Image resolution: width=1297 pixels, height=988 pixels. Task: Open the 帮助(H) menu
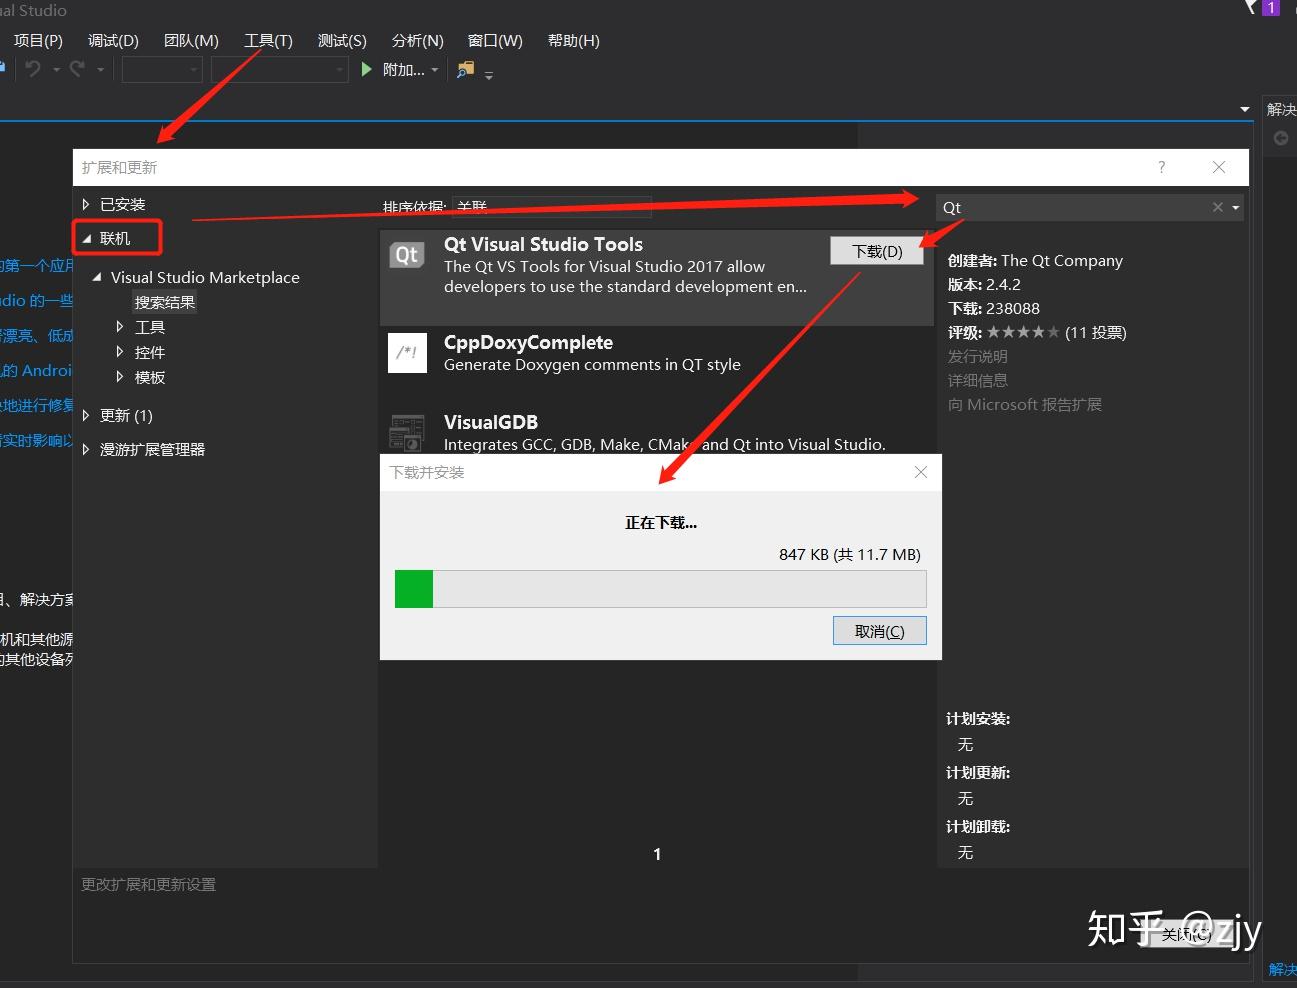[x=573, y=41]
